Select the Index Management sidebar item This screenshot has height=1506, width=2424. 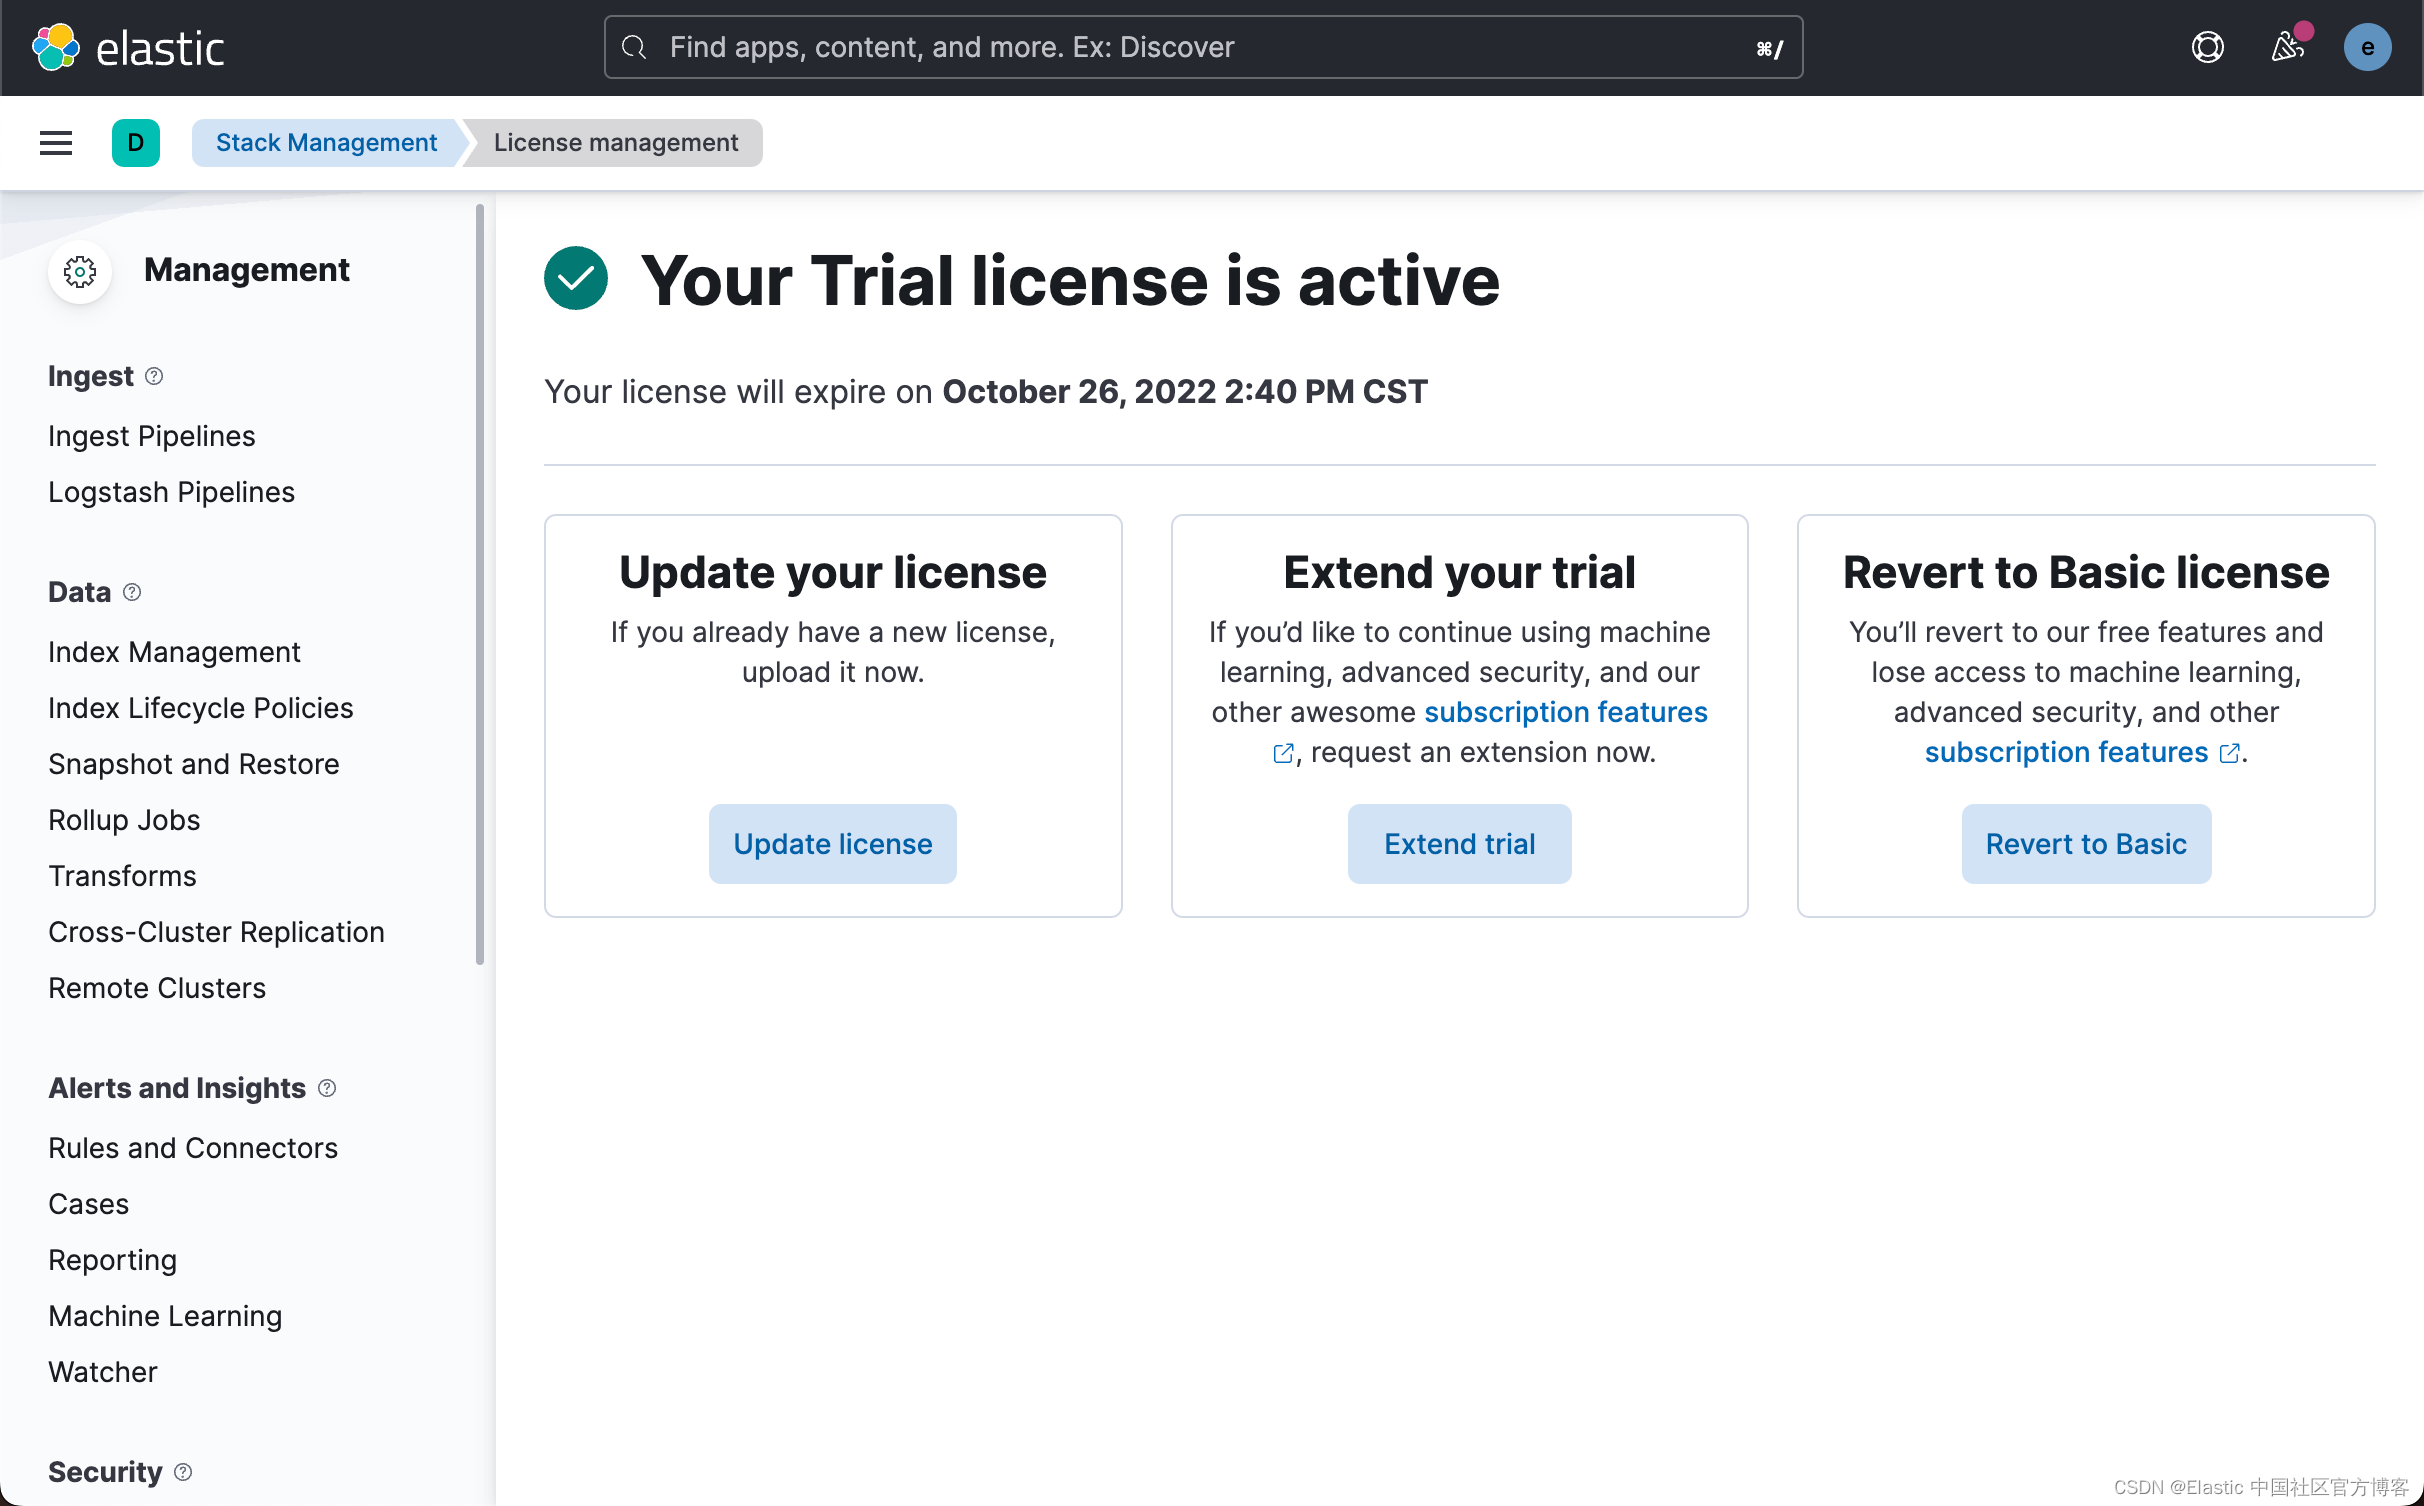[x=174, y=651]
